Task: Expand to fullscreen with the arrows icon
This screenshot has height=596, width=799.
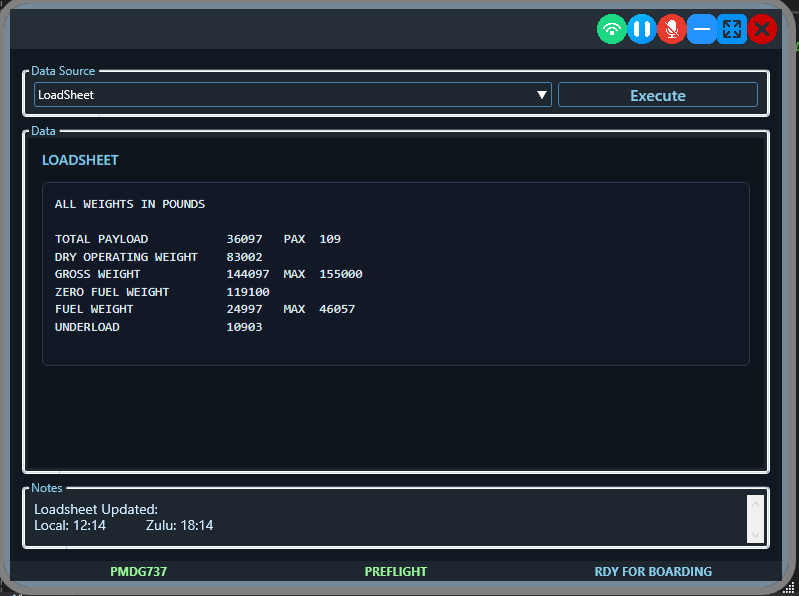Action: (732, 29)
